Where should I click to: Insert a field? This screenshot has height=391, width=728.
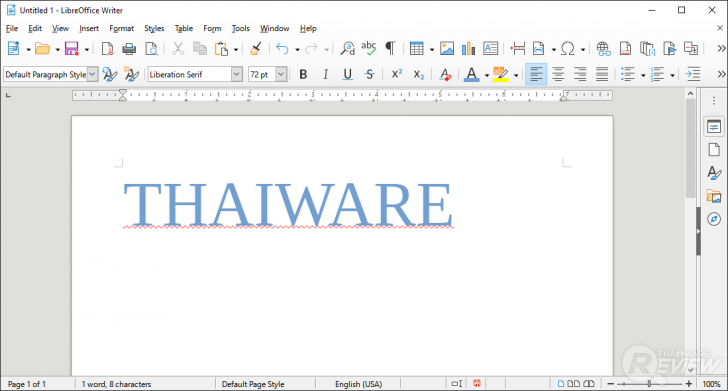pyautogui.click(x=539, y=48)
